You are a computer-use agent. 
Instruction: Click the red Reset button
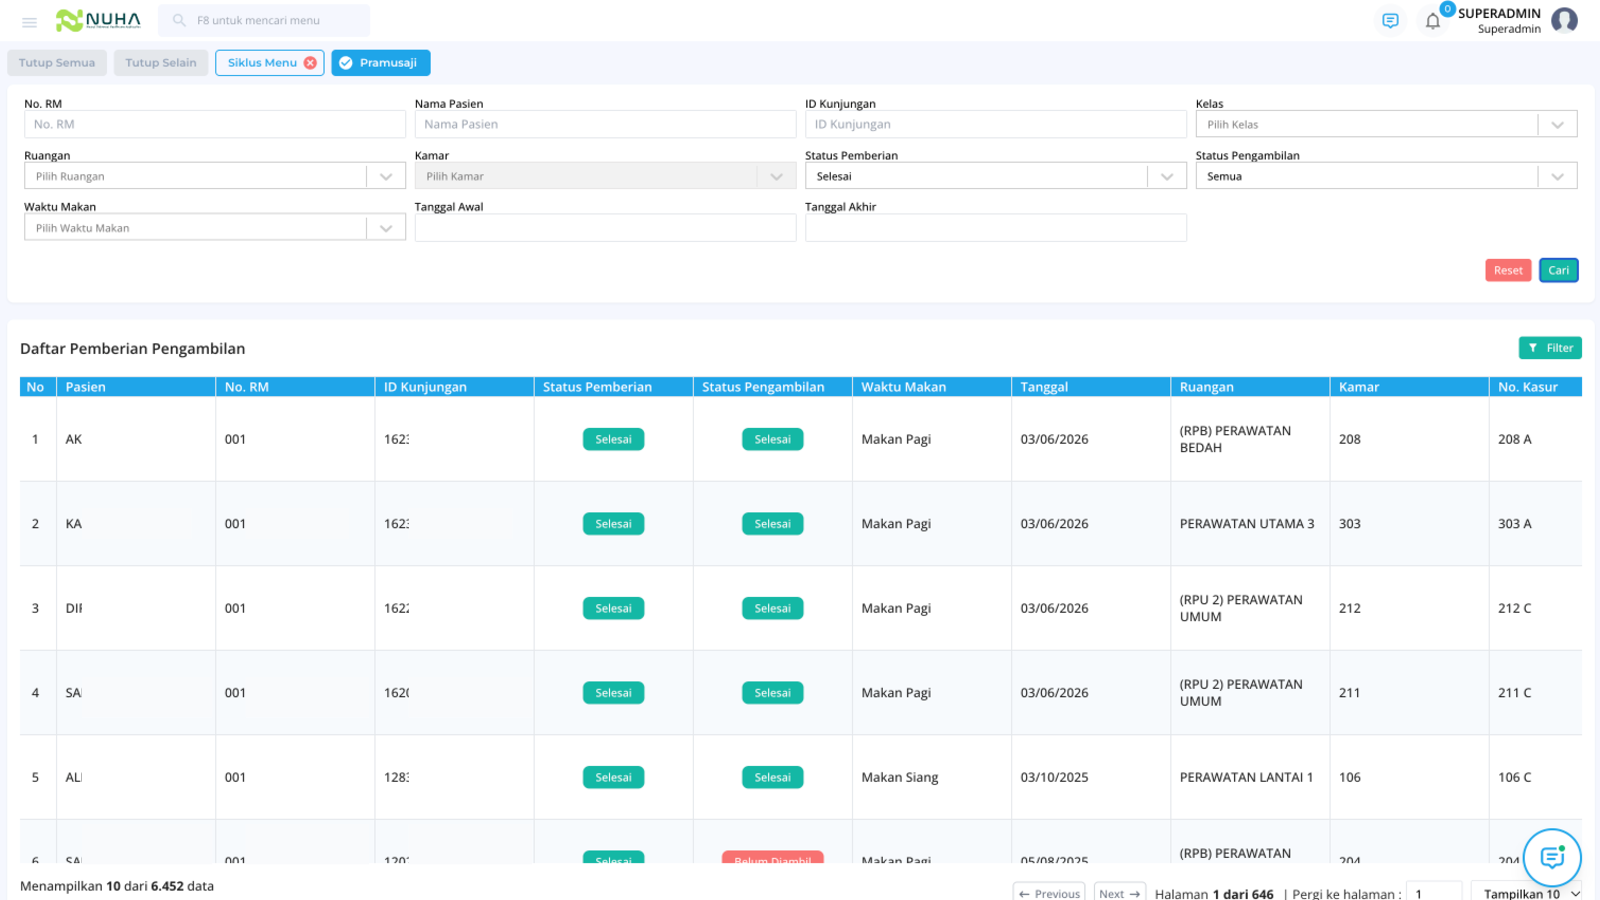(1508, 270)
